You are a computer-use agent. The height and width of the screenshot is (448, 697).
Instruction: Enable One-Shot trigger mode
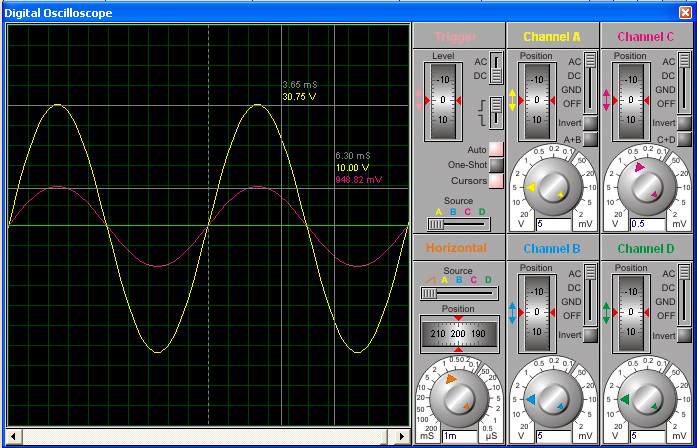tap(496, 165)
